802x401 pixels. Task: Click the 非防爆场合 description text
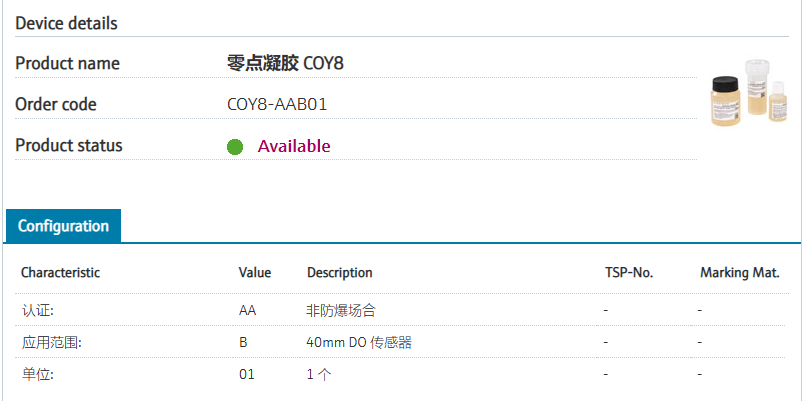tap(341, 310)
